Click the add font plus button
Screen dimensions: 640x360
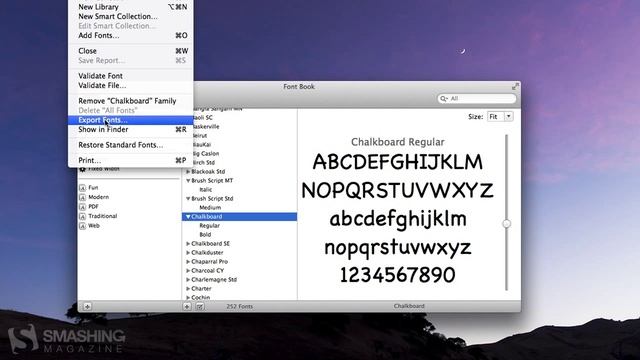click(x=187, y=306)
